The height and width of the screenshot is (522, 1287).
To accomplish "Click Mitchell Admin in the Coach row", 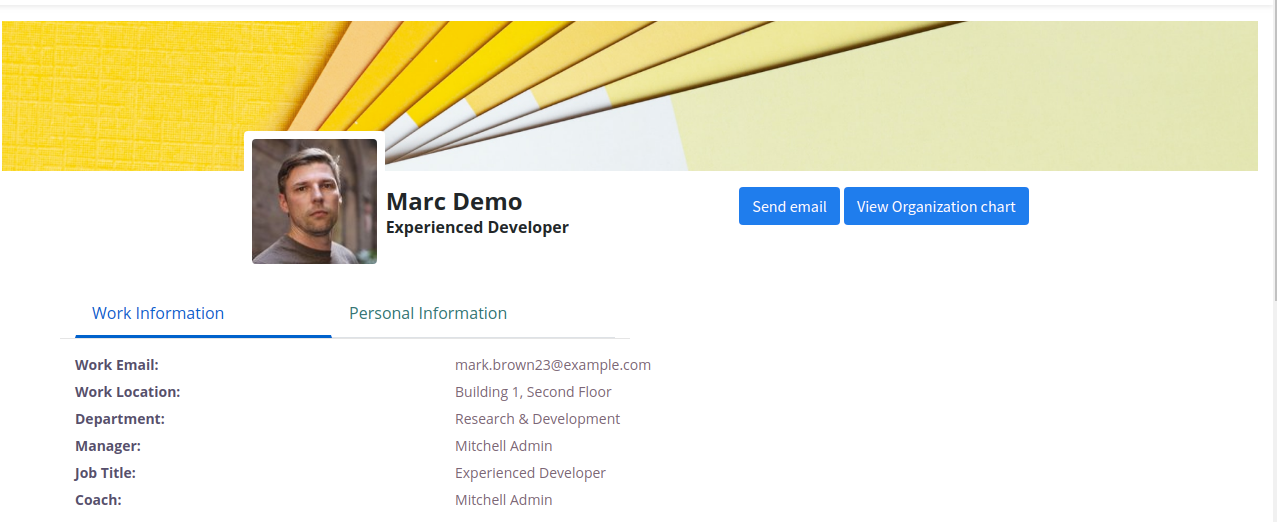I will (x=503, y=500).
